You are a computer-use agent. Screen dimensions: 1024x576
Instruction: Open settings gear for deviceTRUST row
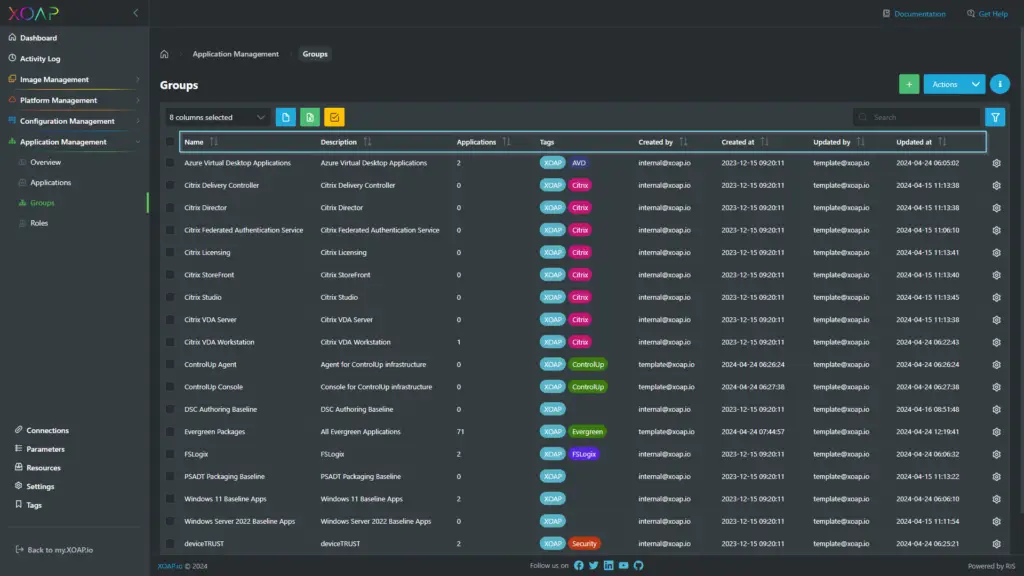pyautogui.click(x=996, y=543)
